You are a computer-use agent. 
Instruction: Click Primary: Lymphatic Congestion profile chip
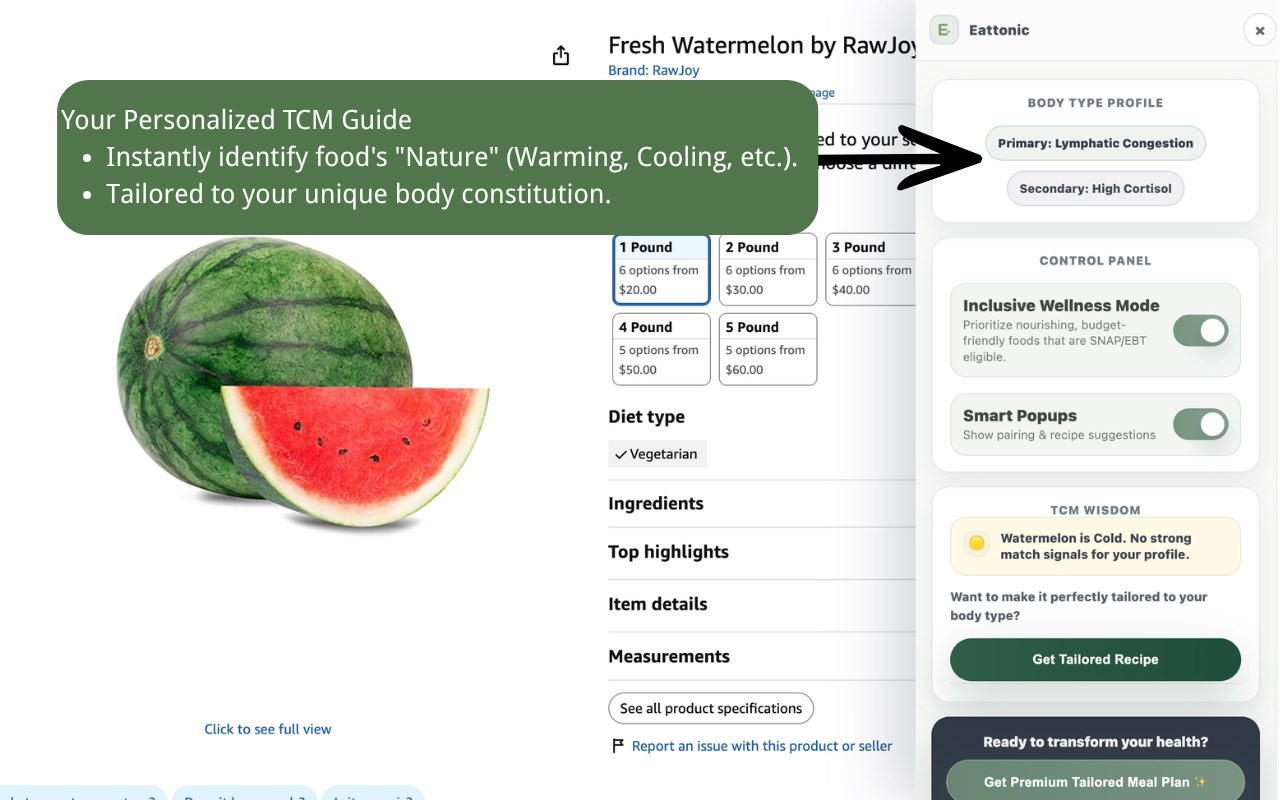tap(1095, 143)
